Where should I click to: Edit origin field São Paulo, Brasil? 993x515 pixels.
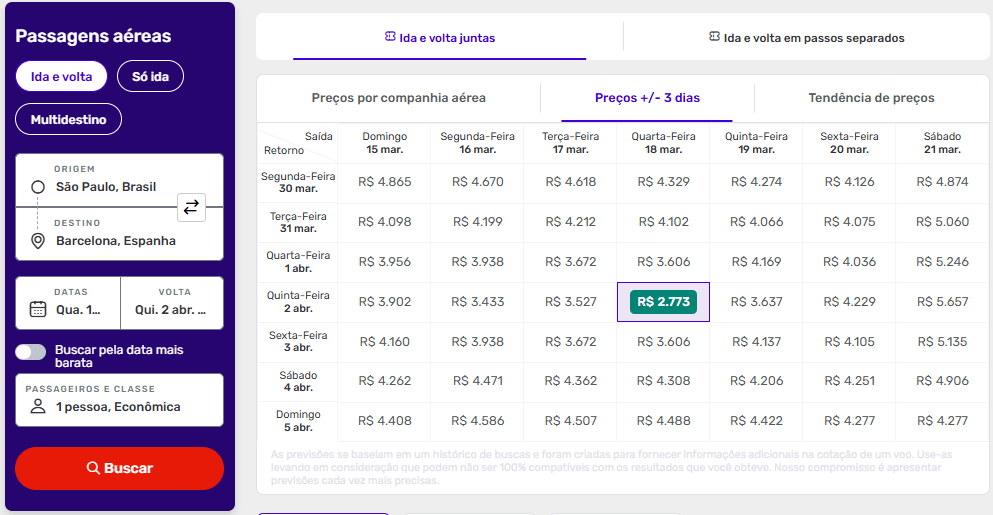click(x=106, y=187)
